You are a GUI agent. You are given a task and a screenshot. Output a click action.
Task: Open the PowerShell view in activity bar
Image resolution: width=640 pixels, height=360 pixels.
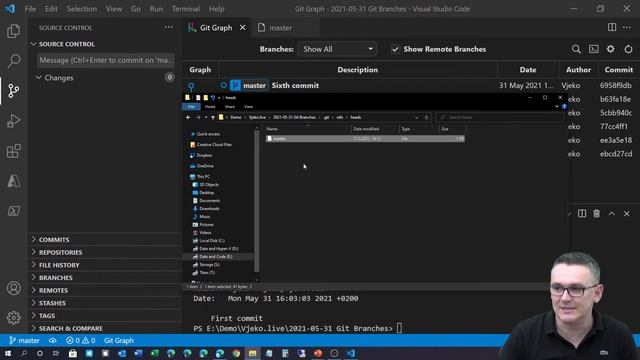13,211
